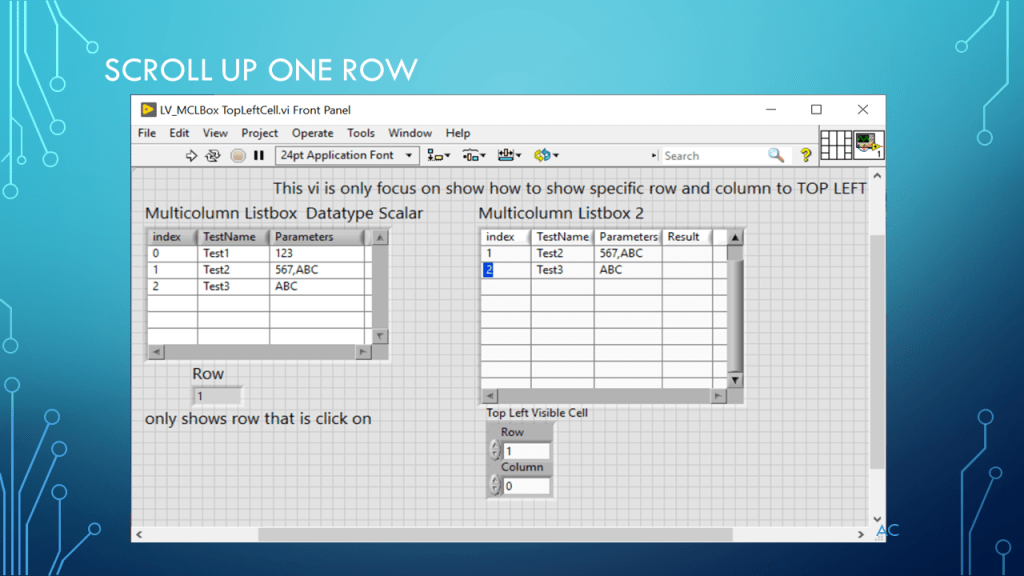Click the Run arrow button
This screenshot has width=1024, height=576.
tap(192, 156)
